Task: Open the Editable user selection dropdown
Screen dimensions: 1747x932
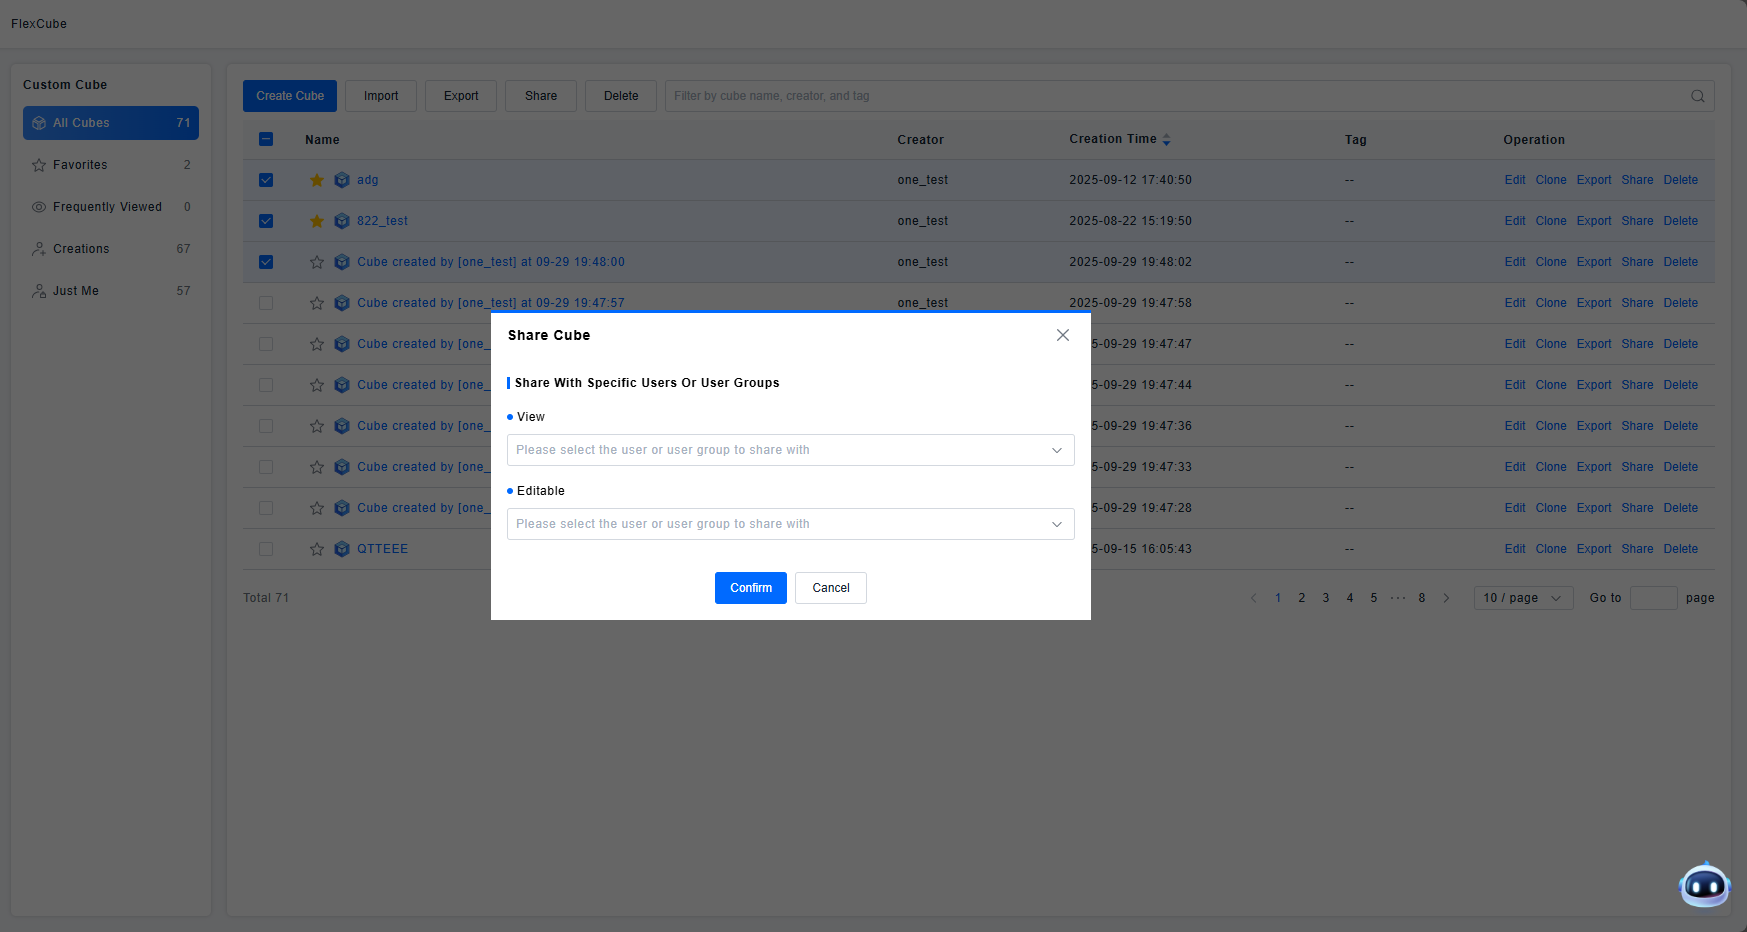Action: tap(790, 524)
